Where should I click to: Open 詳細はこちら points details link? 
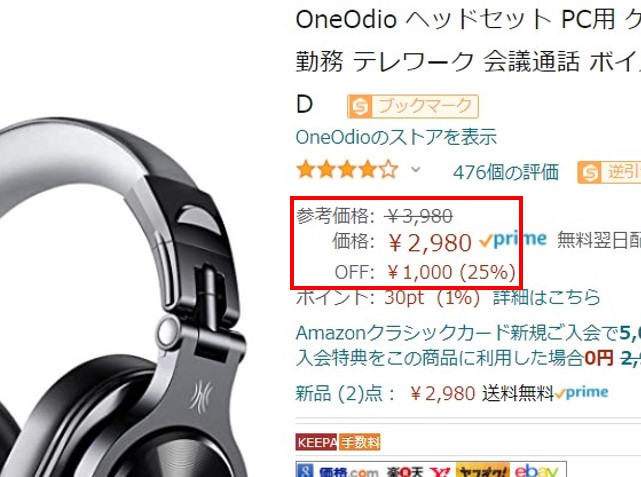tap(547, 297)
